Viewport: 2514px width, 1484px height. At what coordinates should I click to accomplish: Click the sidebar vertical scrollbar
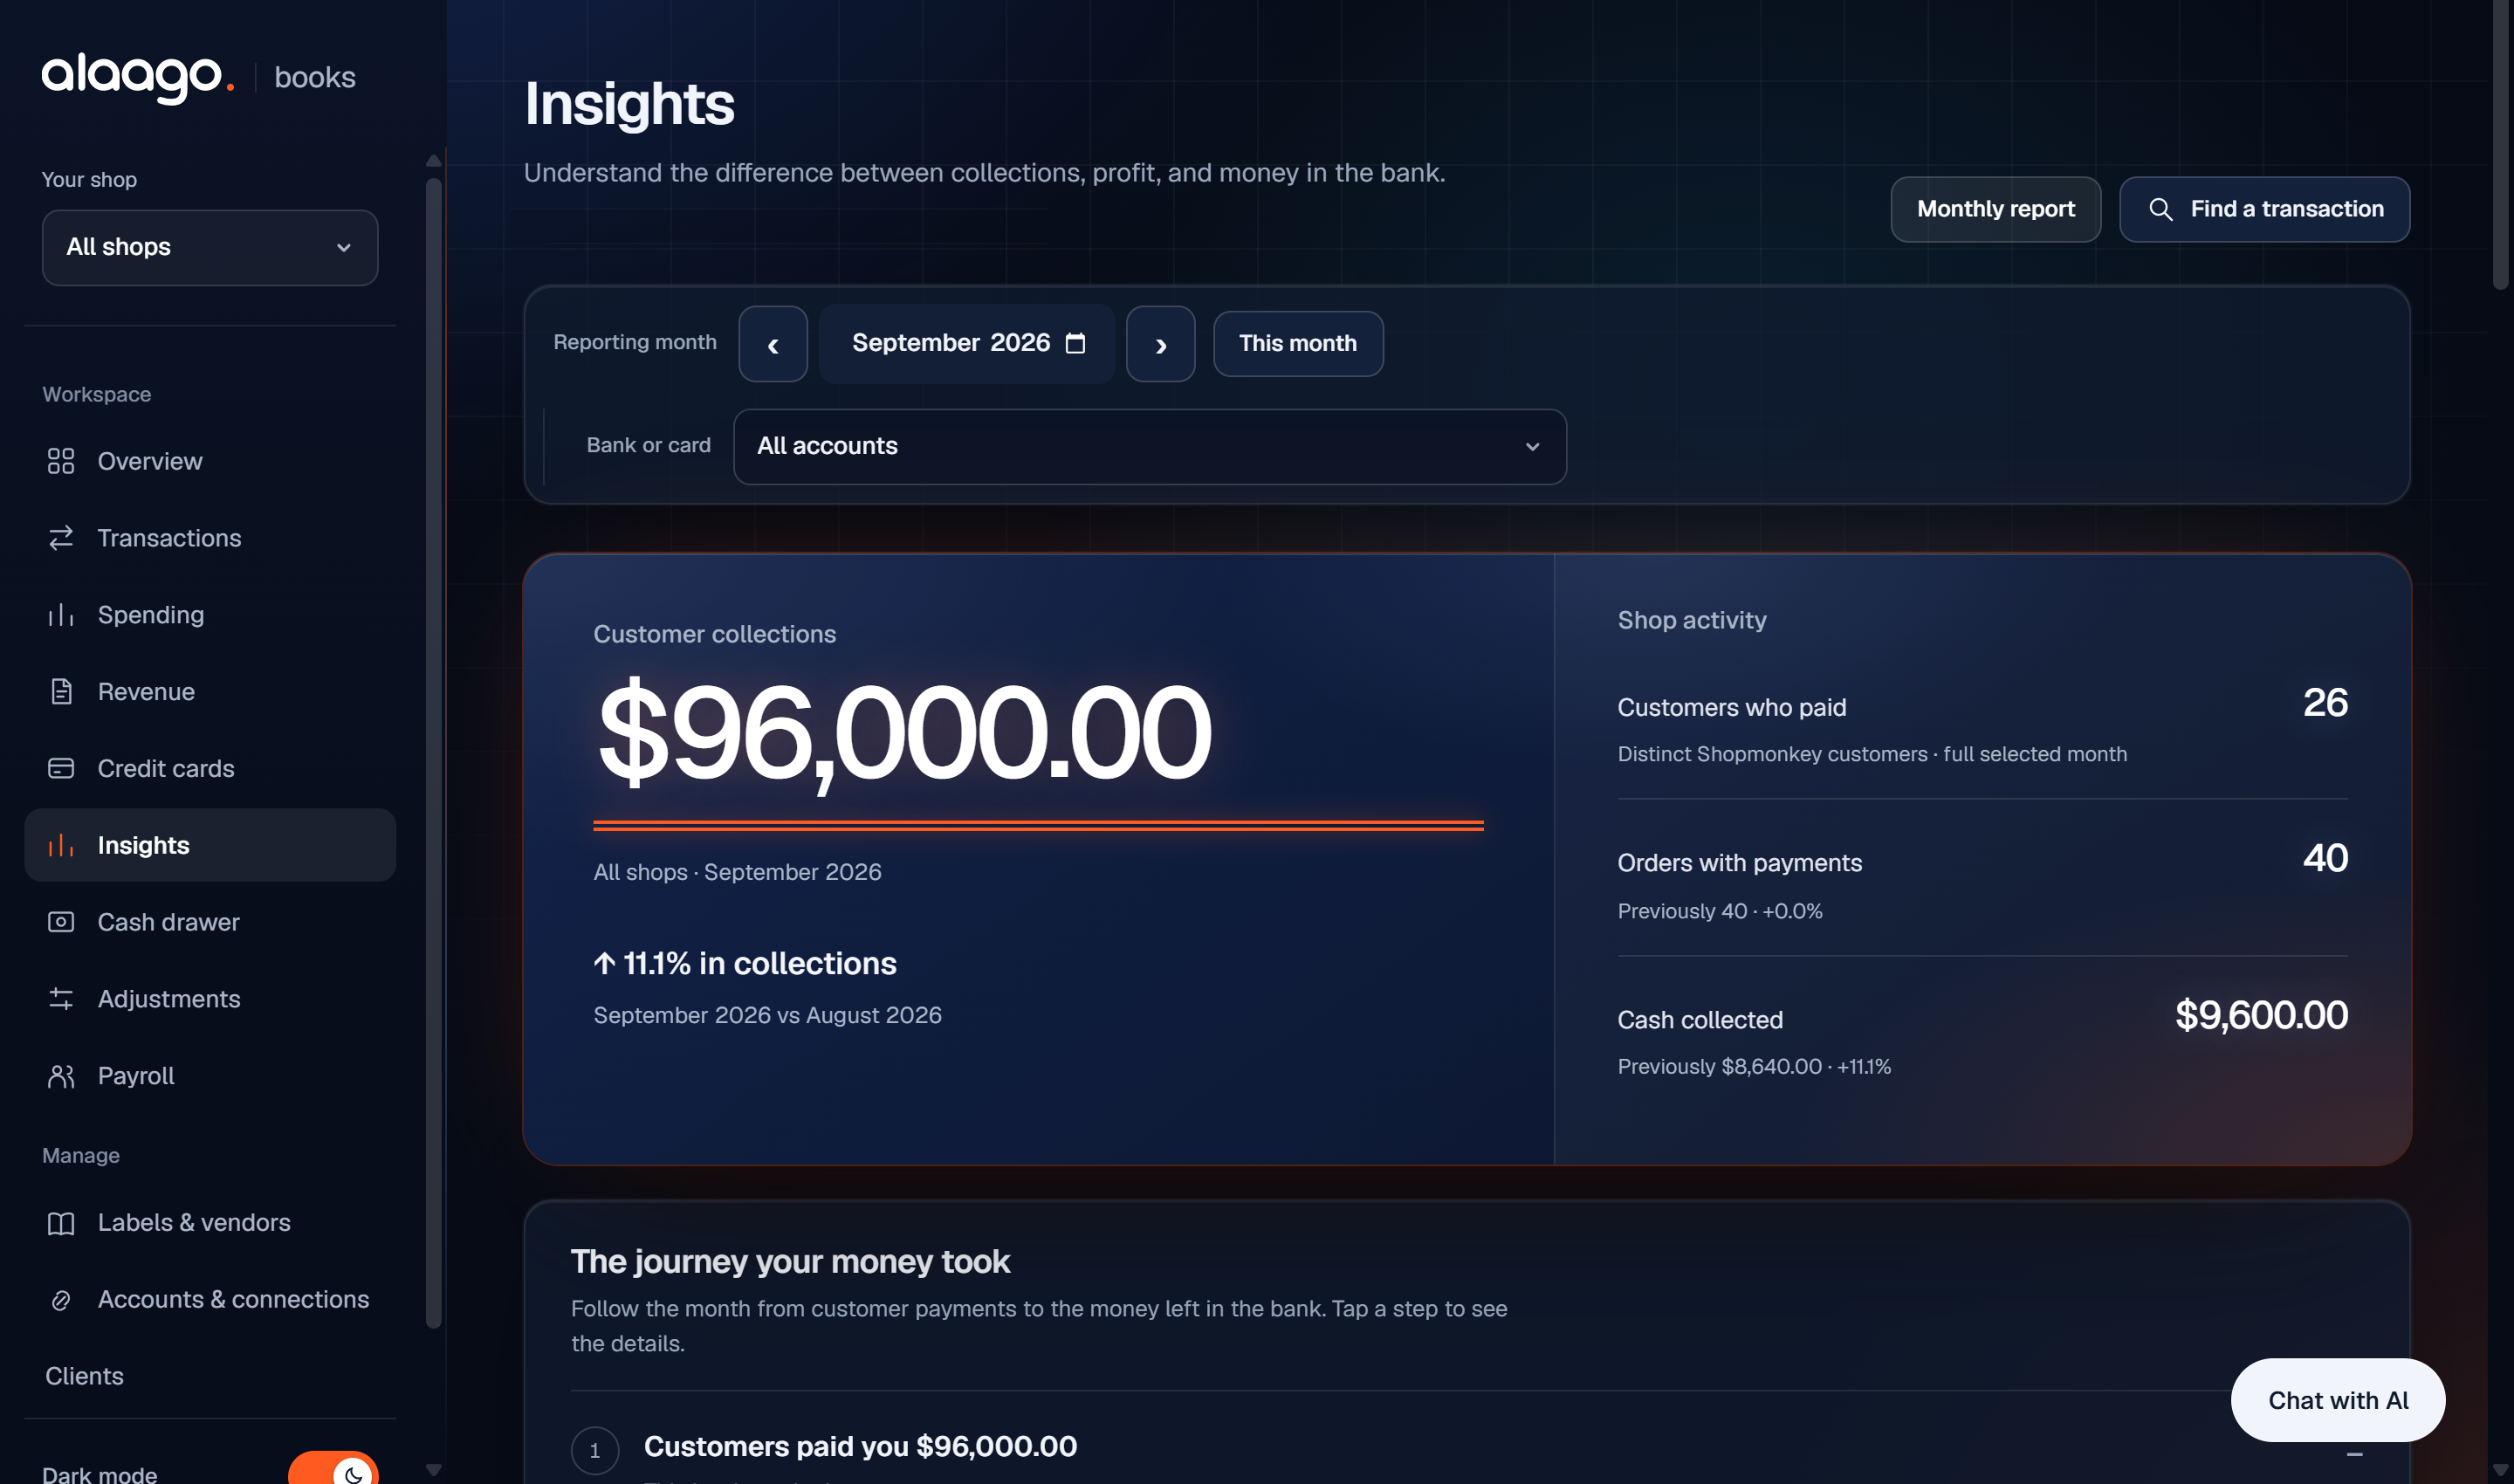pos(433,752)
